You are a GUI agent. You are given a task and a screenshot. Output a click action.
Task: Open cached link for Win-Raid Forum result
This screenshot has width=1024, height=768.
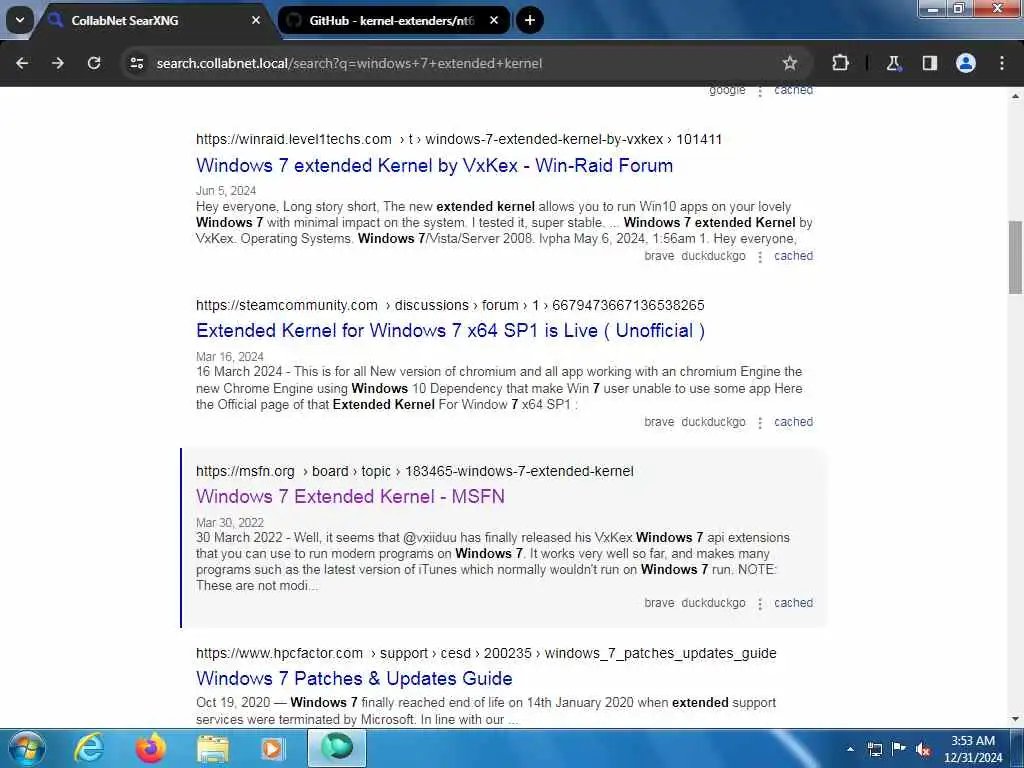[x=793, y=256]
